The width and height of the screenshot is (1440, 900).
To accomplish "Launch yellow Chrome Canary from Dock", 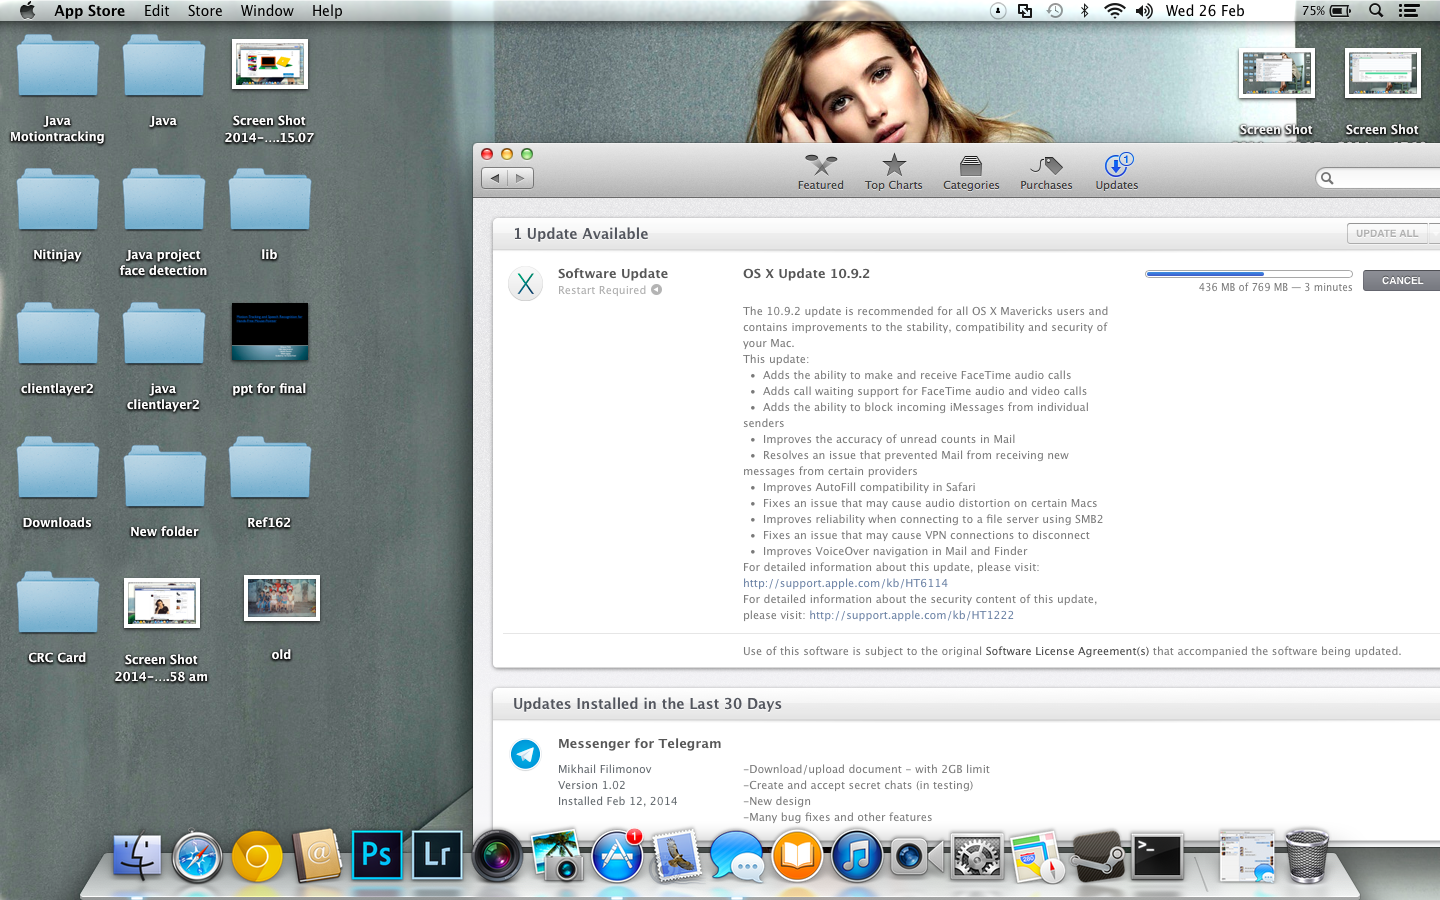I will pos(257,857).
